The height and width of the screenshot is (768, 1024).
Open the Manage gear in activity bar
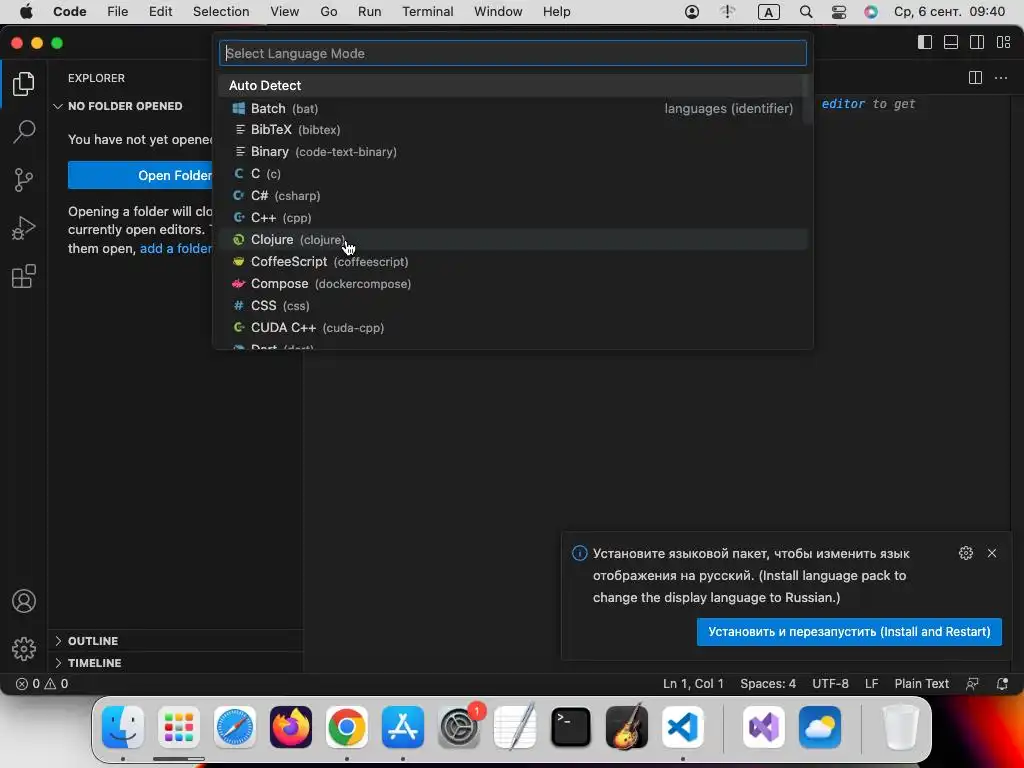[24, 648]
